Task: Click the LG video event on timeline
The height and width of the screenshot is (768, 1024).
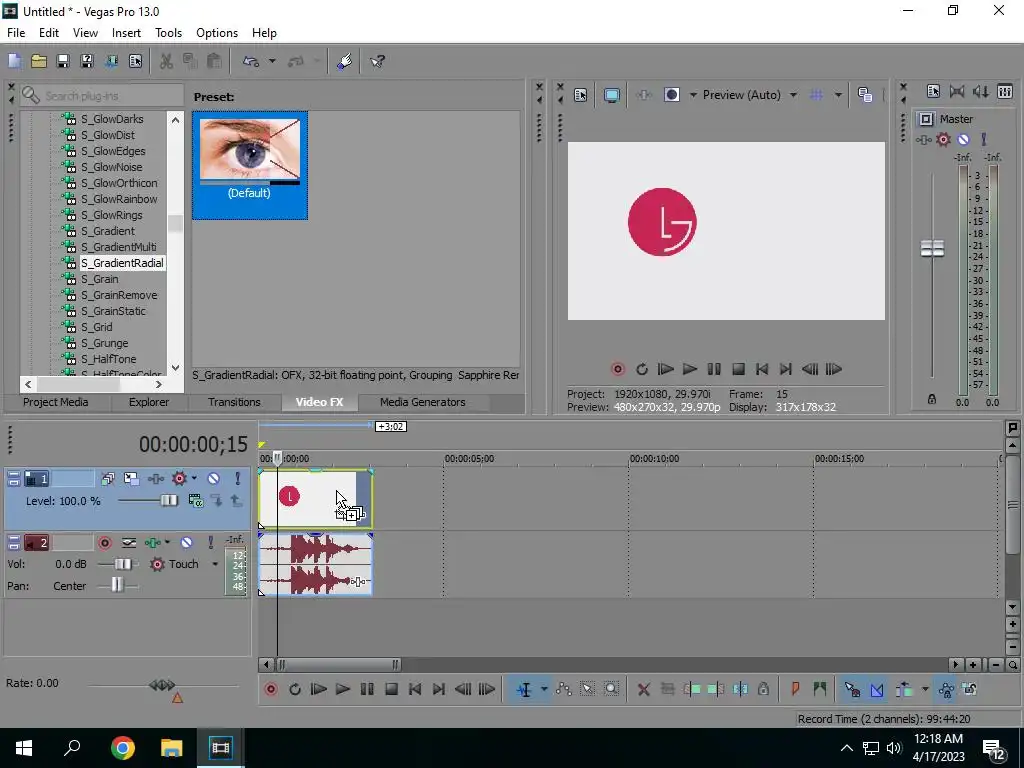Action: [x=315, y=499]
